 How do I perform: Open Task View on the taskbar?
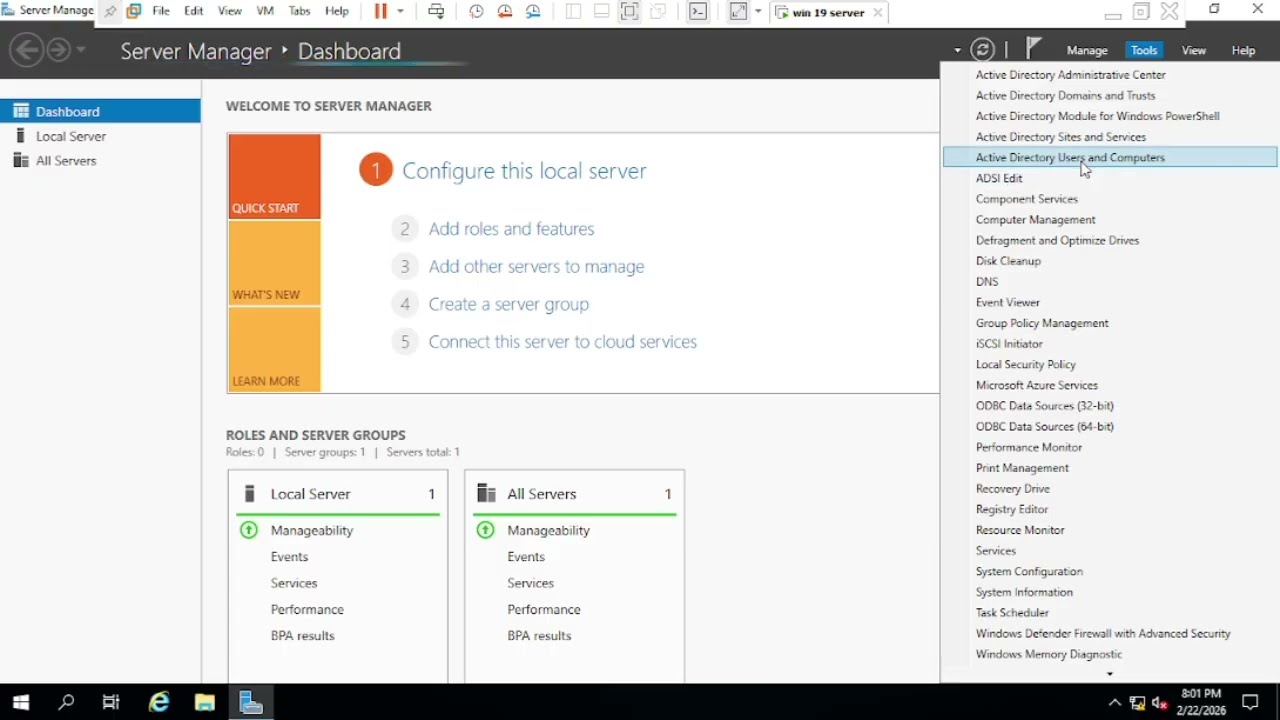pyautogui.click(x=111, y=702)
